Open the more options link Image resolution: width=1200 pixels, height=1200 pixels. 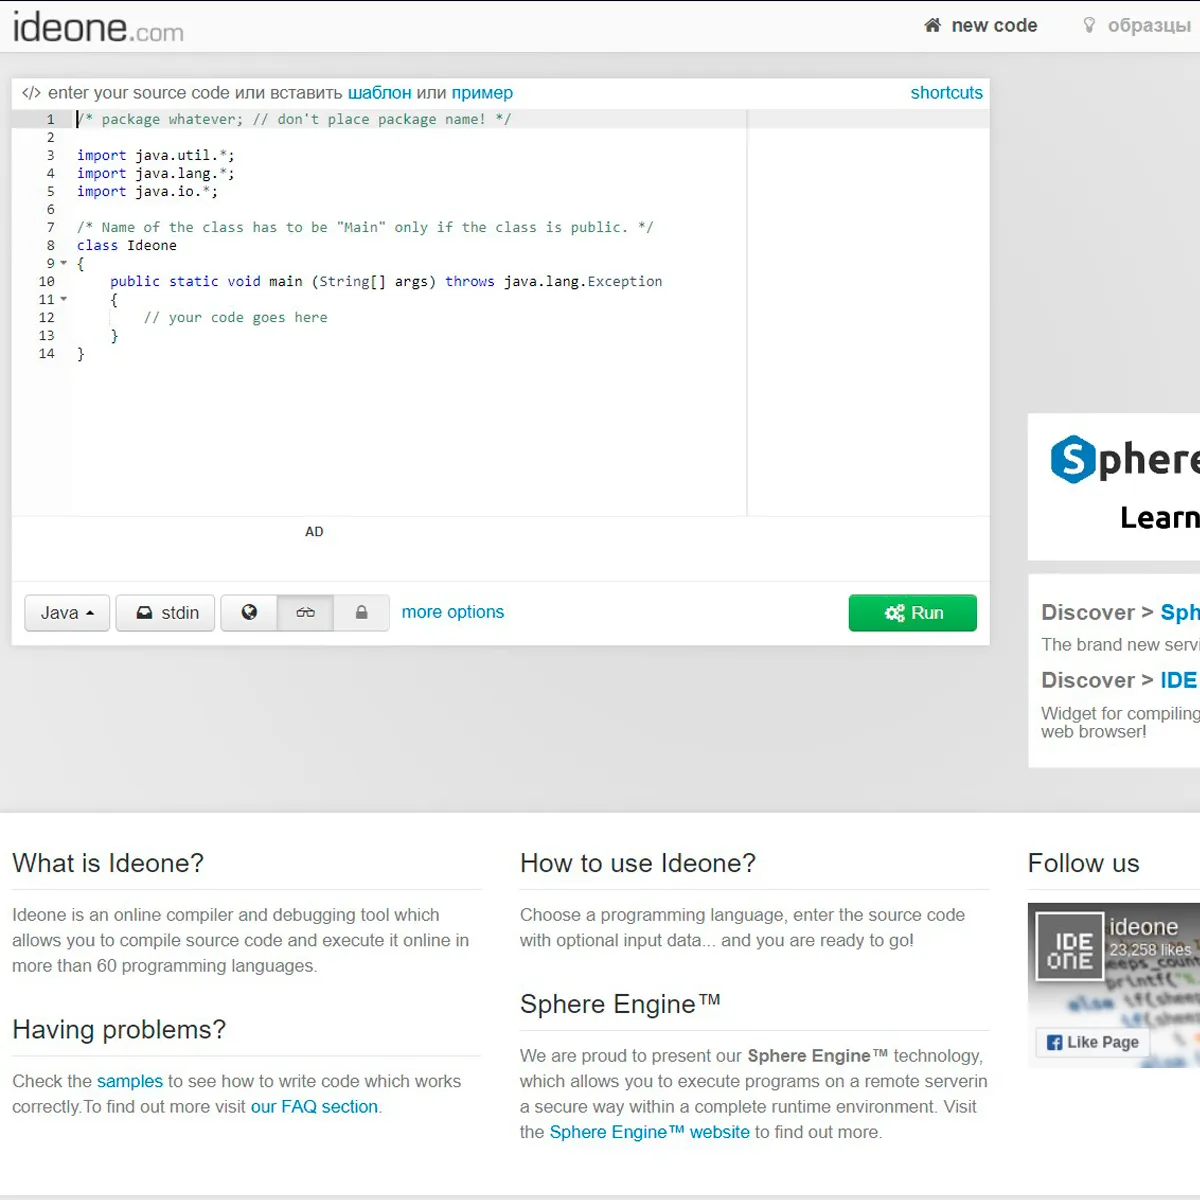(x=453, y=612)
